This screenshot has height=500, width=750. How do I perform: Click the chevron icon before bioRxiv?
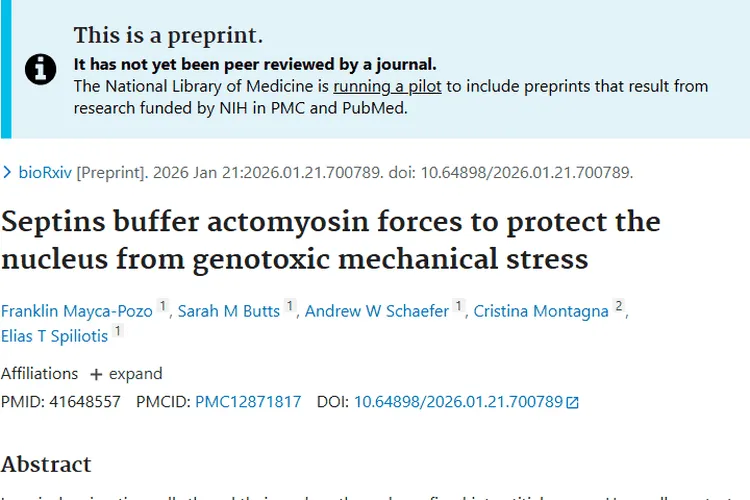8,173
